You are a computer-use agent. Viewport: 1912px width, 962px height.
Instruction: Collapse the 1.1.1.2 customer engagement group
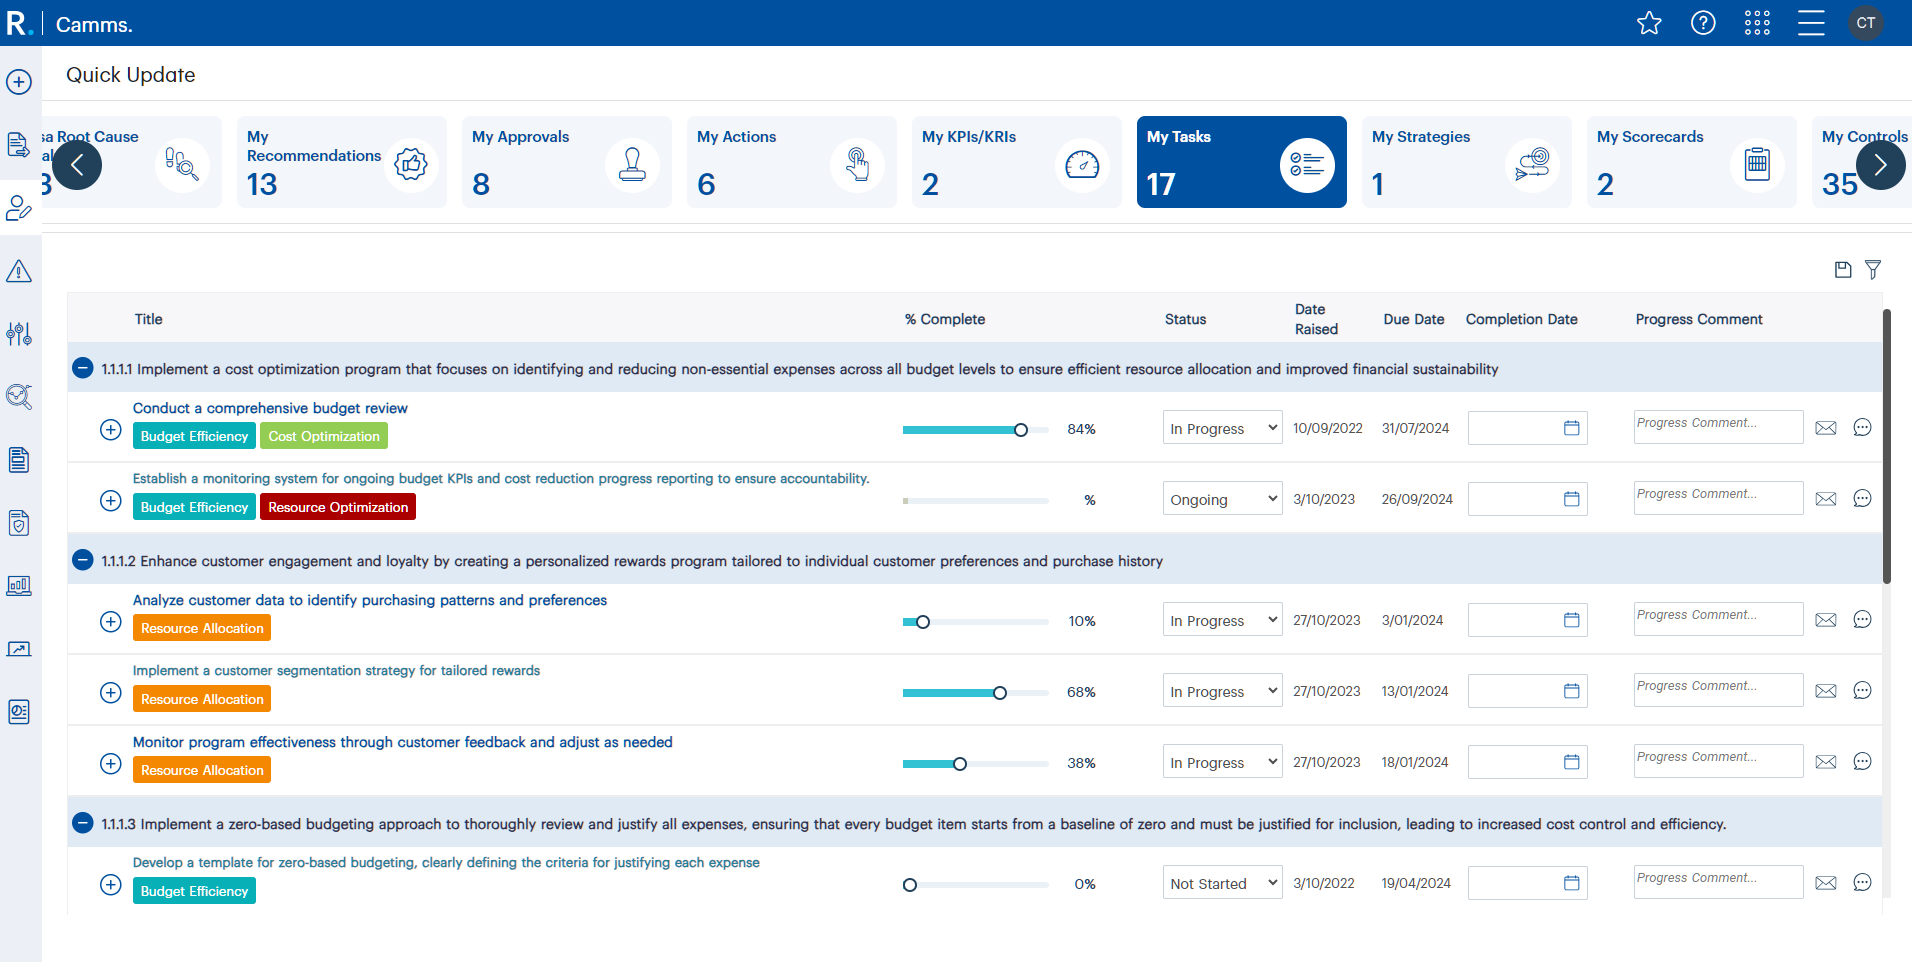coord(83,560)
